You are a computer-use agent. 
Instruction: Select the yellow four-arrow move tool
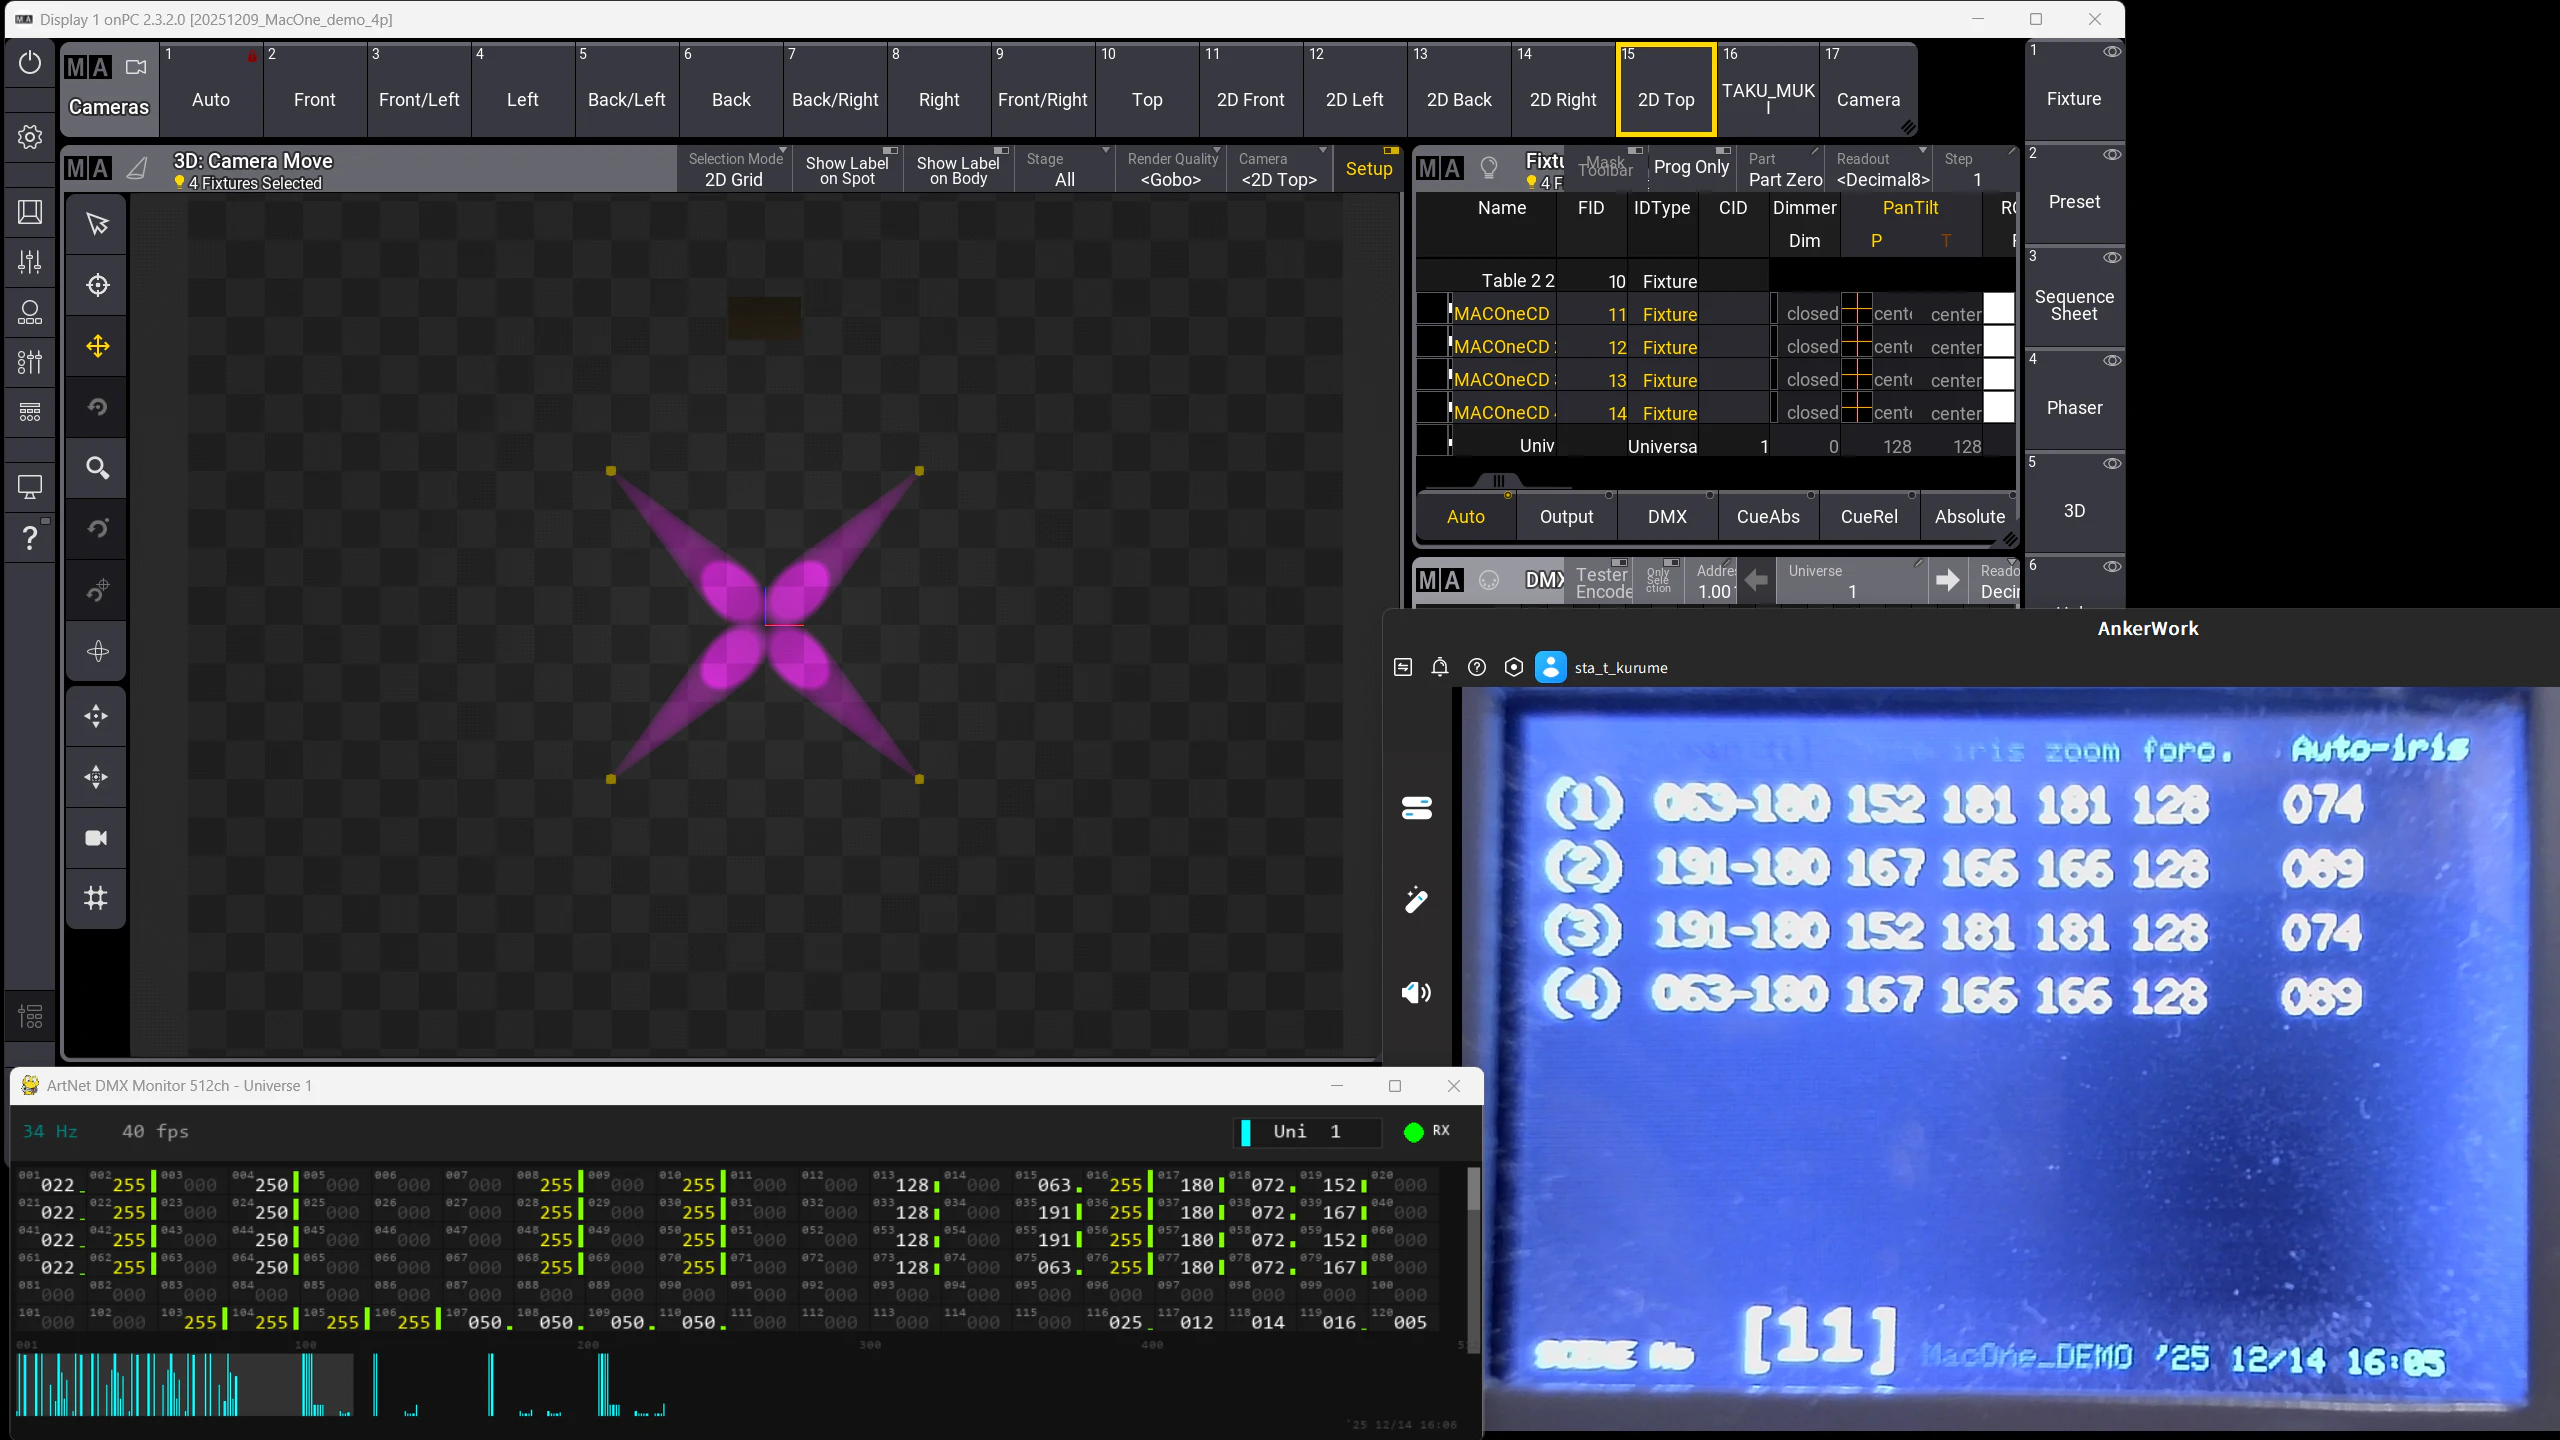[x=97, y=346]
